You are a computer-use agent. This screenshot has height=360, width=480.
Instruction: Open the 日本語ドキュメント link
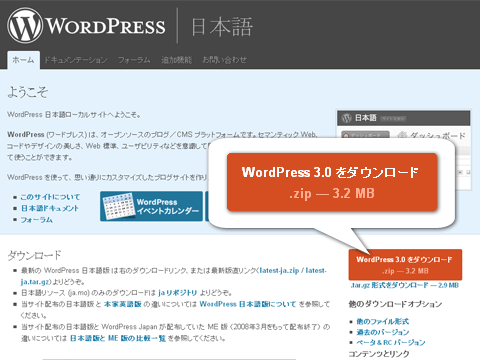tap(50, 208)
